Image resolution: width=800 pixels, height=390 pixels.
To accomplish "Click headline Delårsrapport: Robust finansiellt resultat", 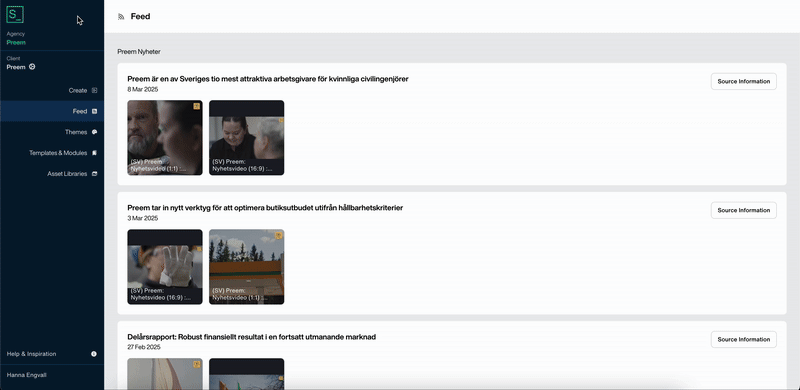I will (x=252, y=337).
